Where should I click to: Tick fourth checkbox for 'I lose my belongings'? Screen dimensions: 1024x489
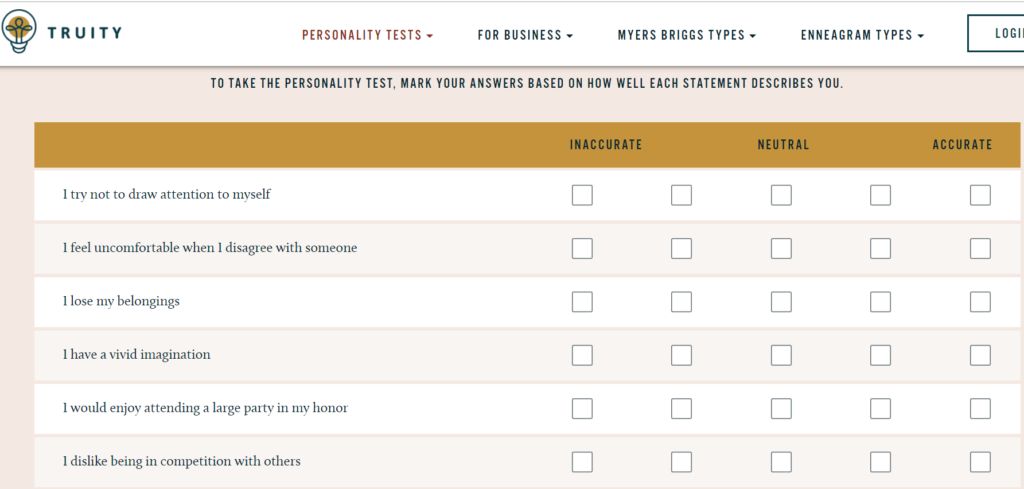tap(880, 302)
